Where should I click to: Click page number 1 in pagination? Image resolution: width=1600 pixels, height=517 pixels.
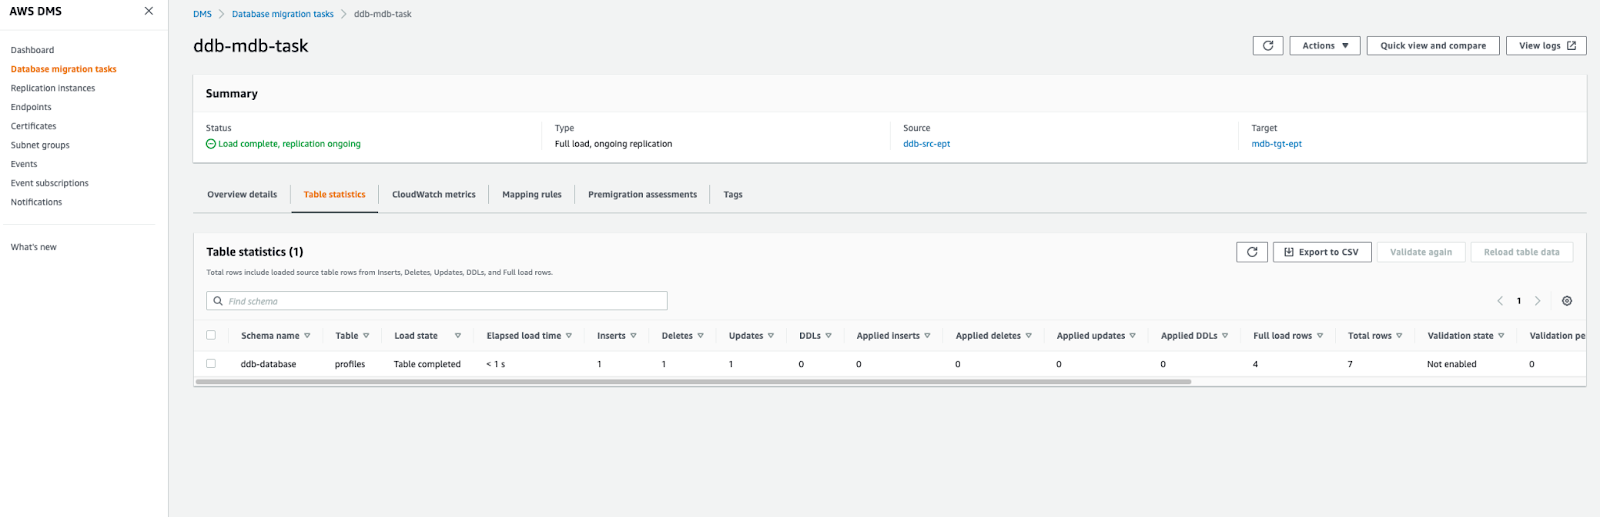(x=1519, y=301)
